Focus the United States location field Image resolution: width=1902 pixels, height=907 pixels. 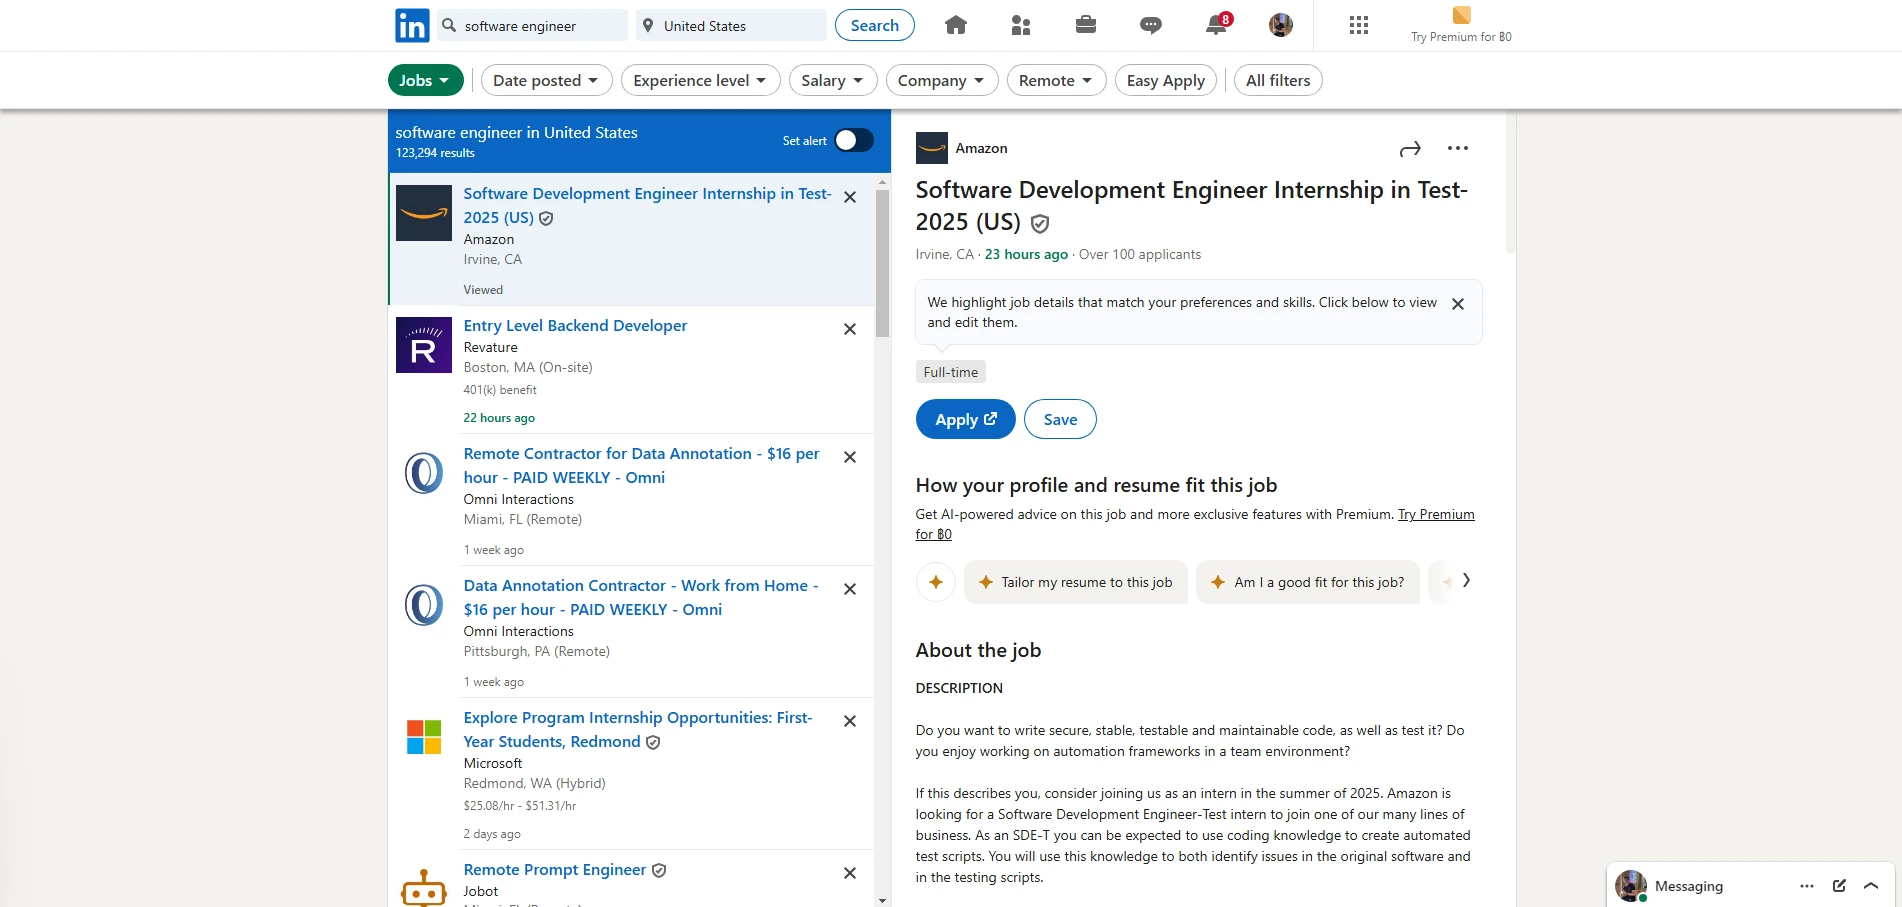tap(731, 26)
